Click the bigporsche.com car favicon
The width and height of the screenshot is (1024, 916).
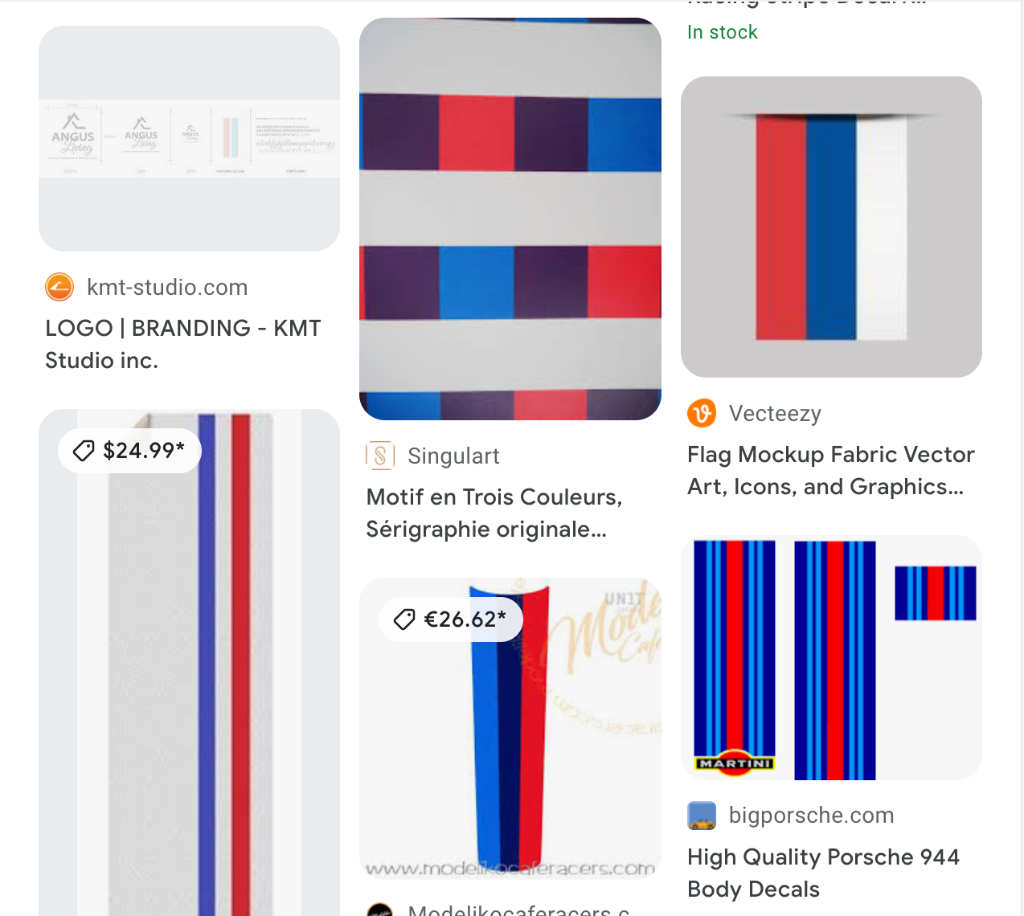click(701, 815)
